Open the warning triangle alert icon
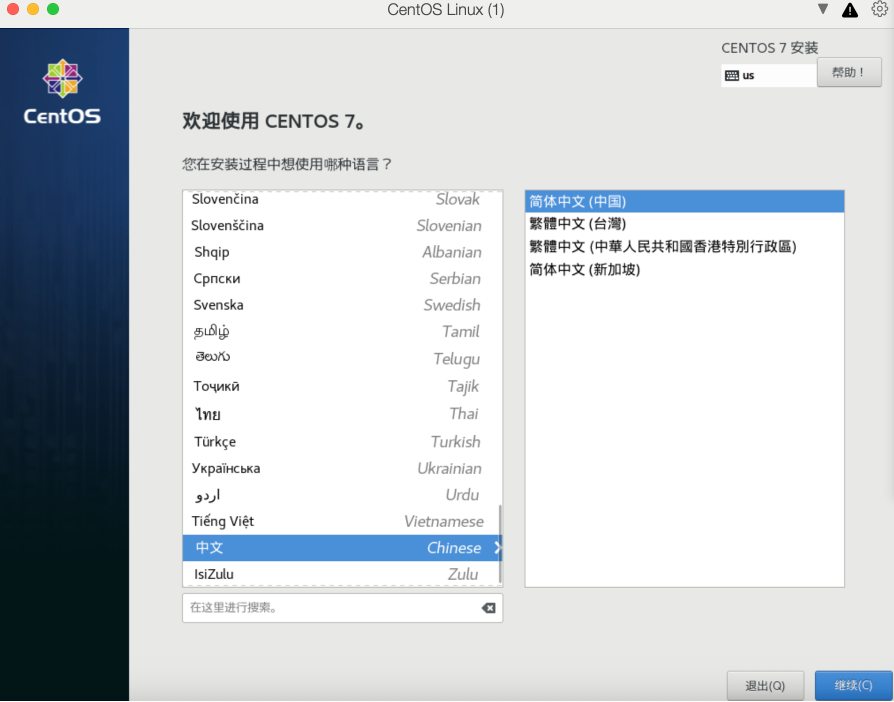Screen dimensions: 894x702 point(850,10)
